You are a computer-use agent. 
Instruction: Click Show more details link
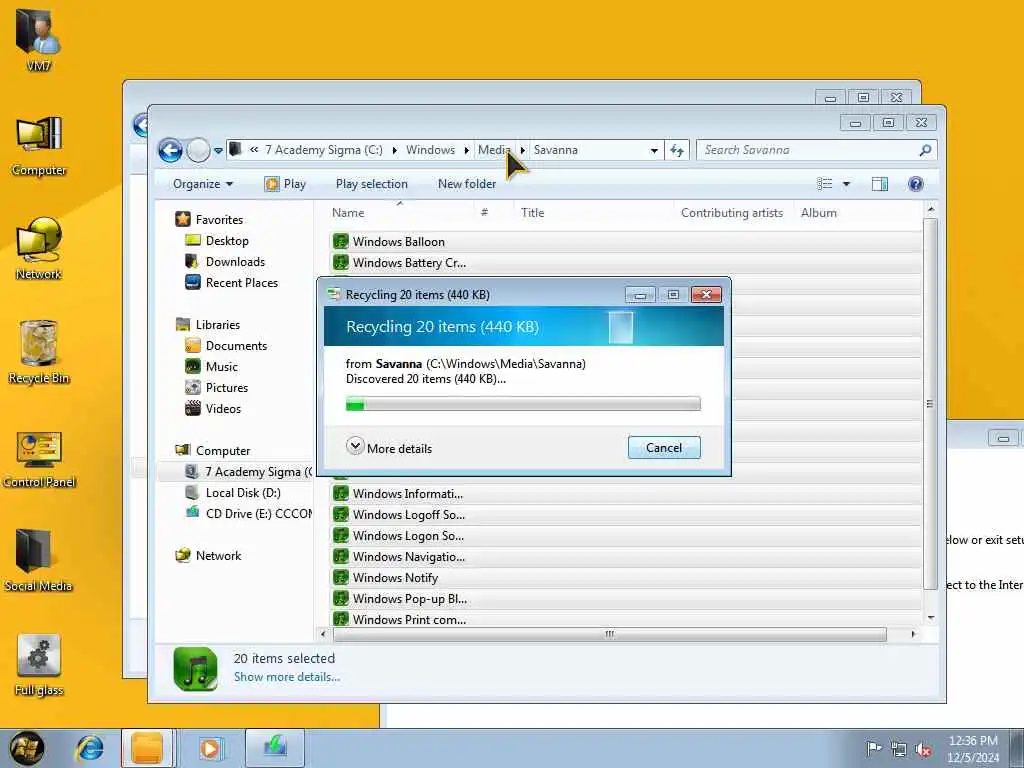(x=287, y=677)
